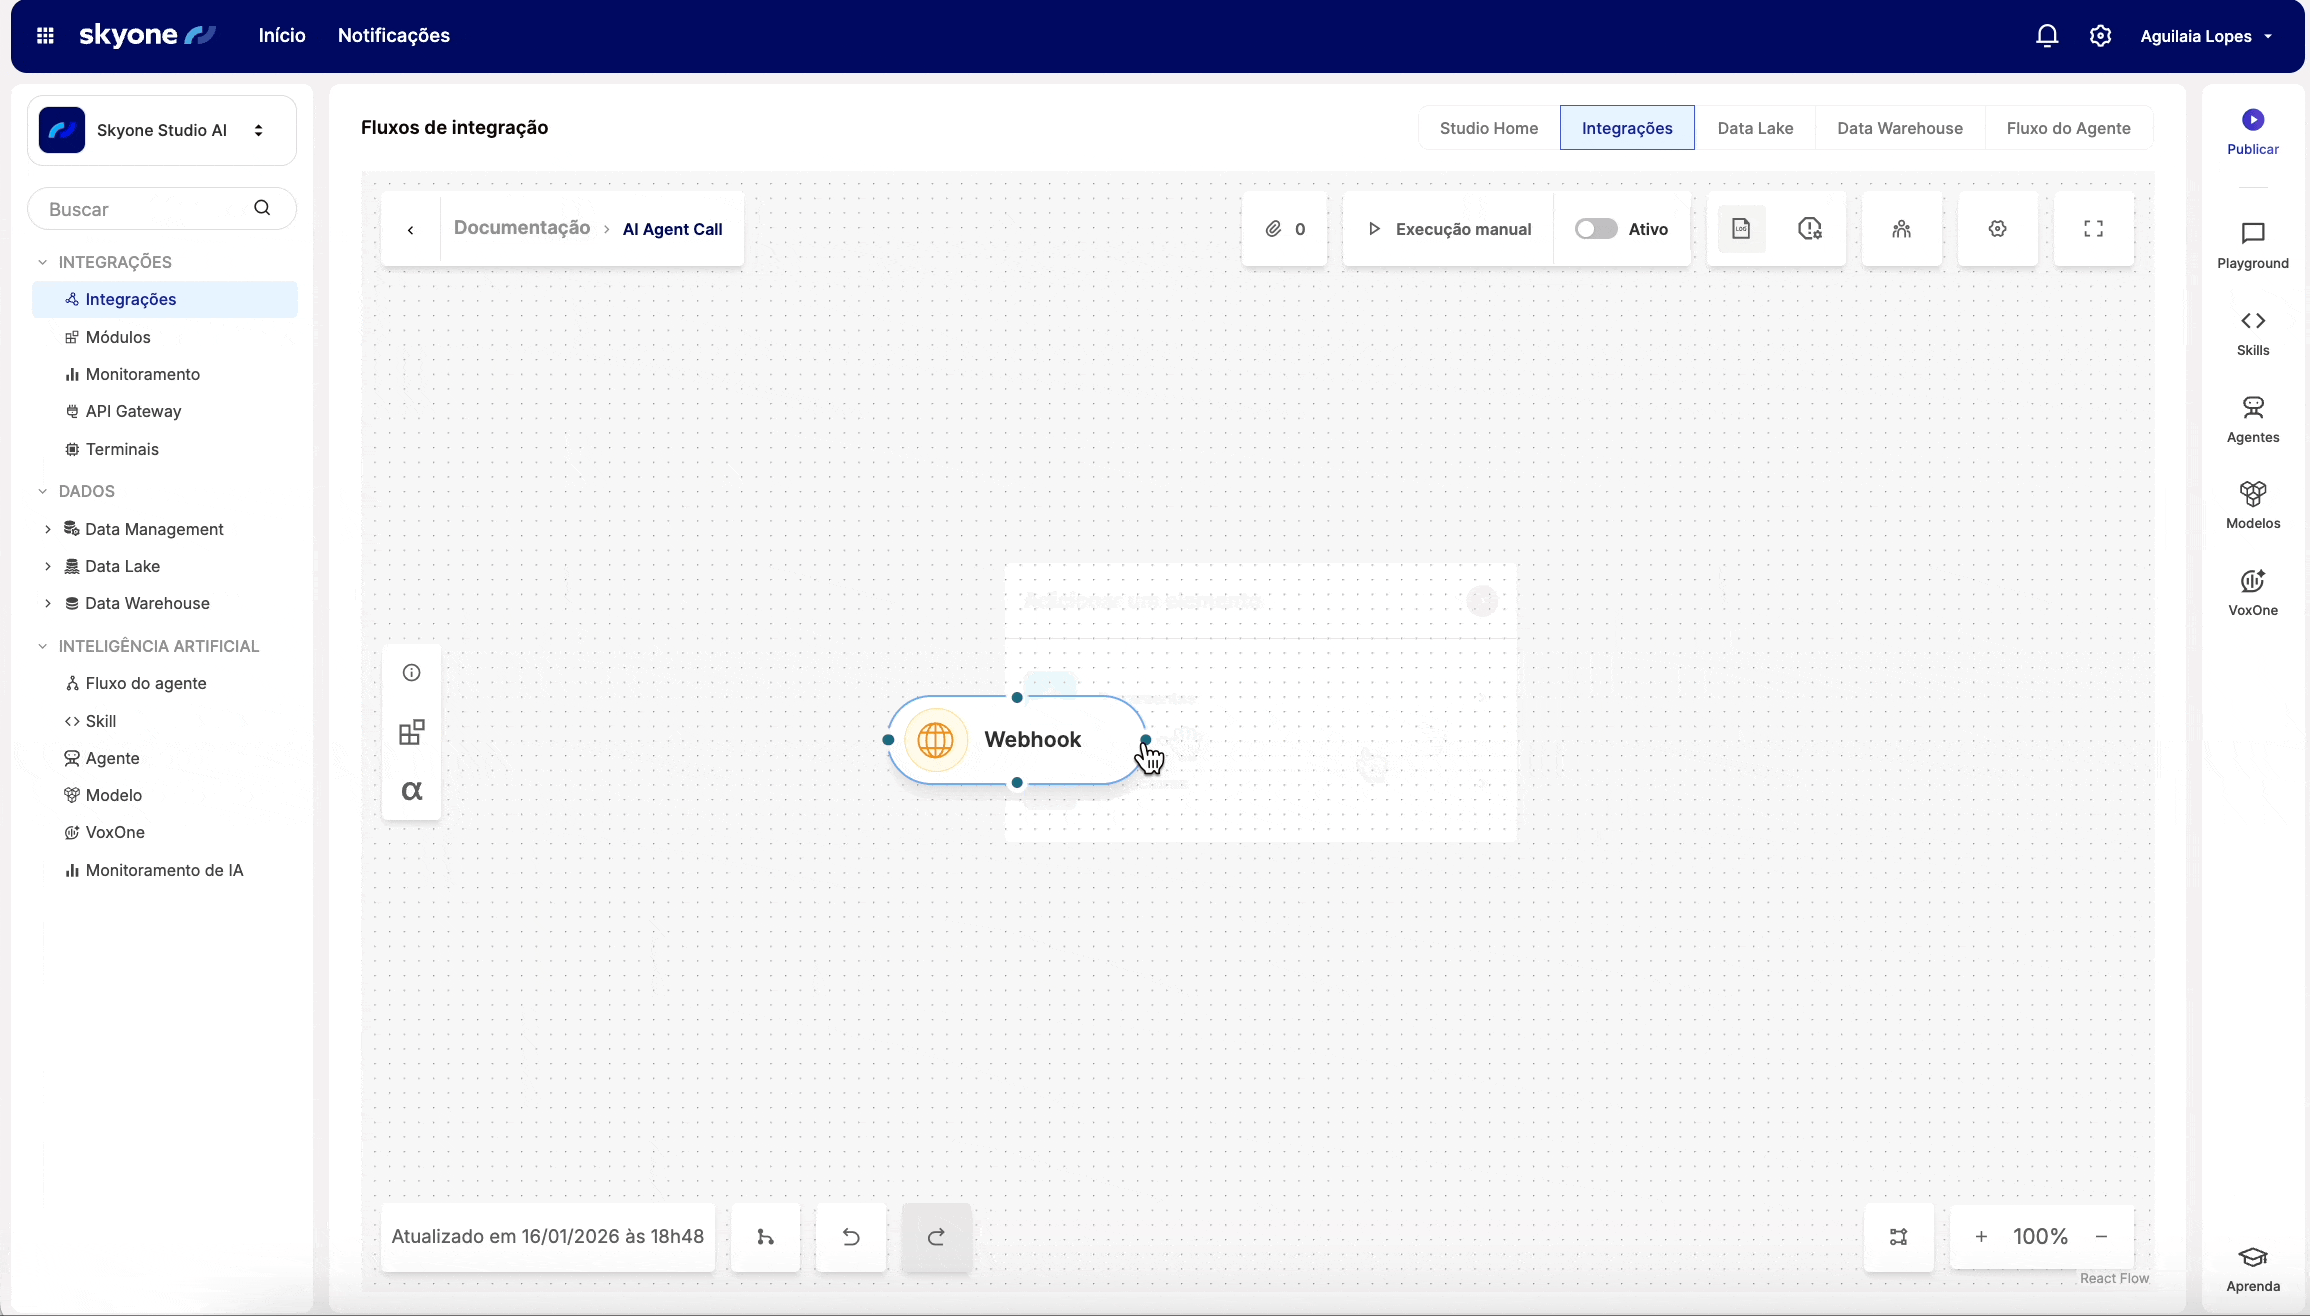Image resolution: width=2310 pixels, height=1316 pixels.
Task: Switch to the Fluxo do Agente tab
Action: click(x=2068, y=128)
